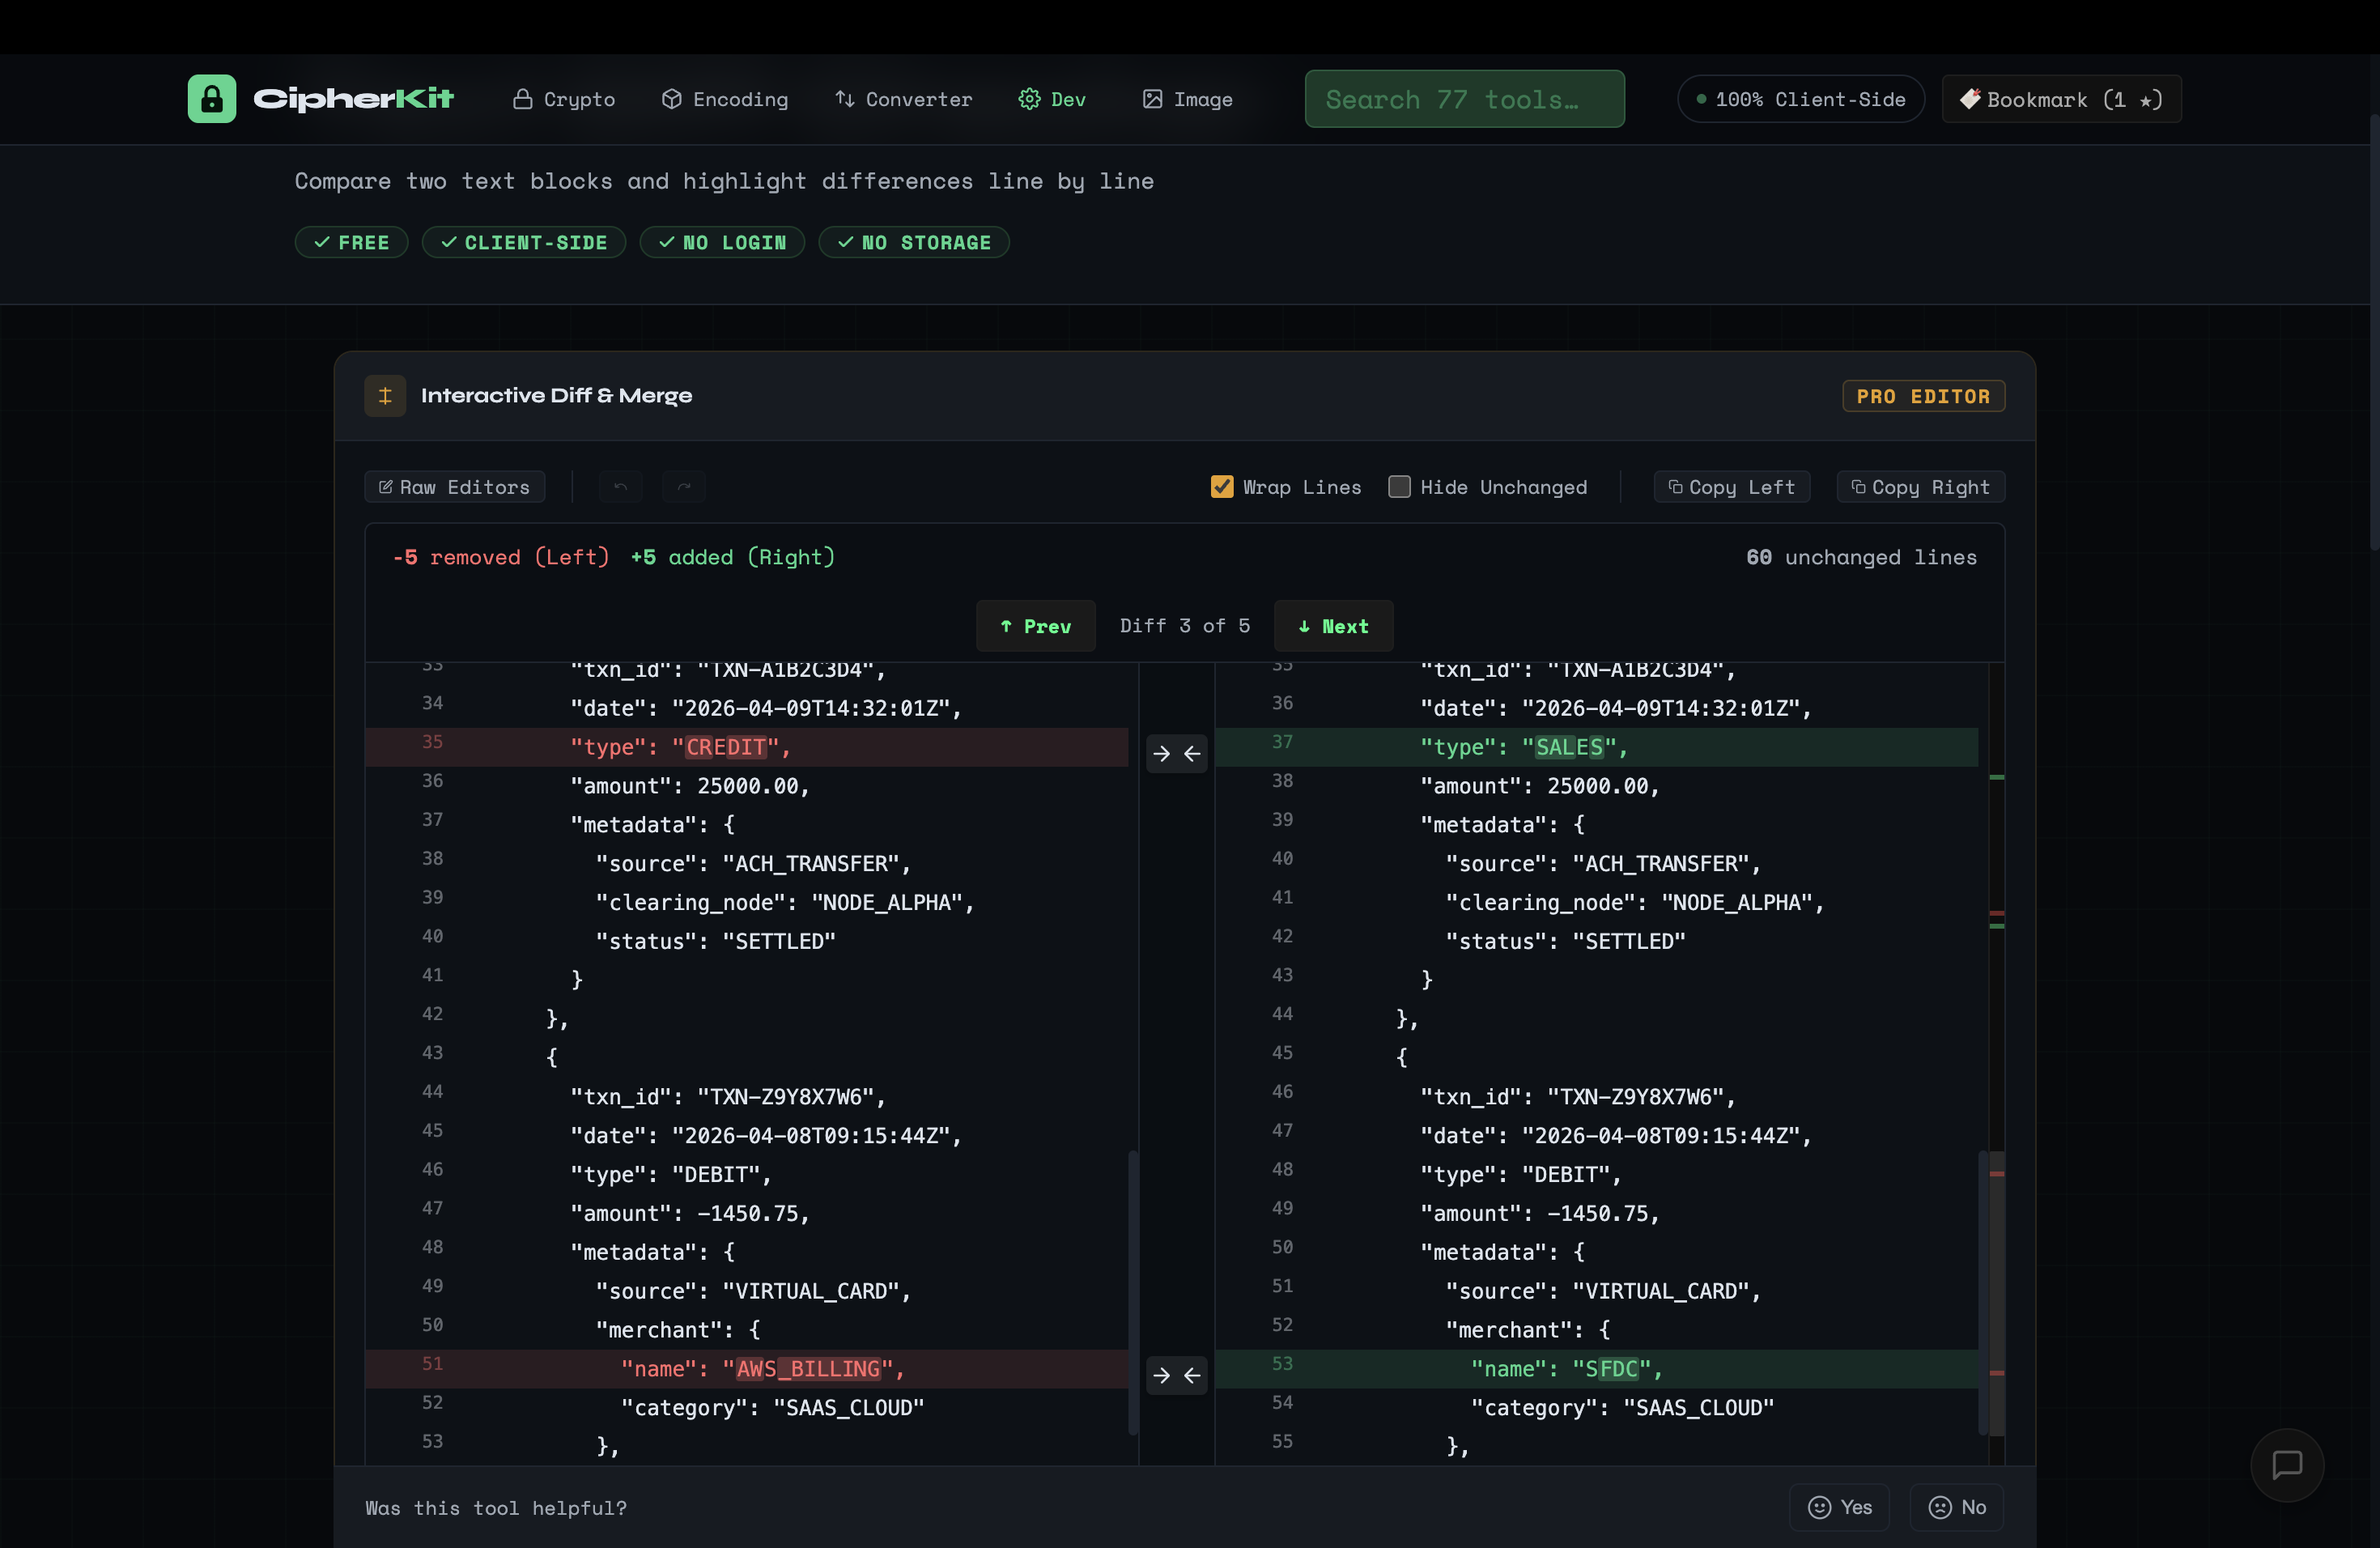The width and height of the screenshot is (2380, 1548).
Task: Open the Encoding menu
Action: [725, 99]
